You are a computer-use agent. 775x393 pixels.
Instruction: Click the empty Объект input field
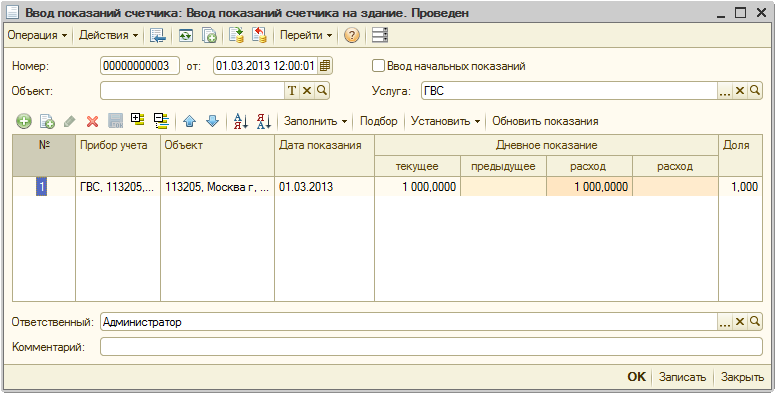193,91
